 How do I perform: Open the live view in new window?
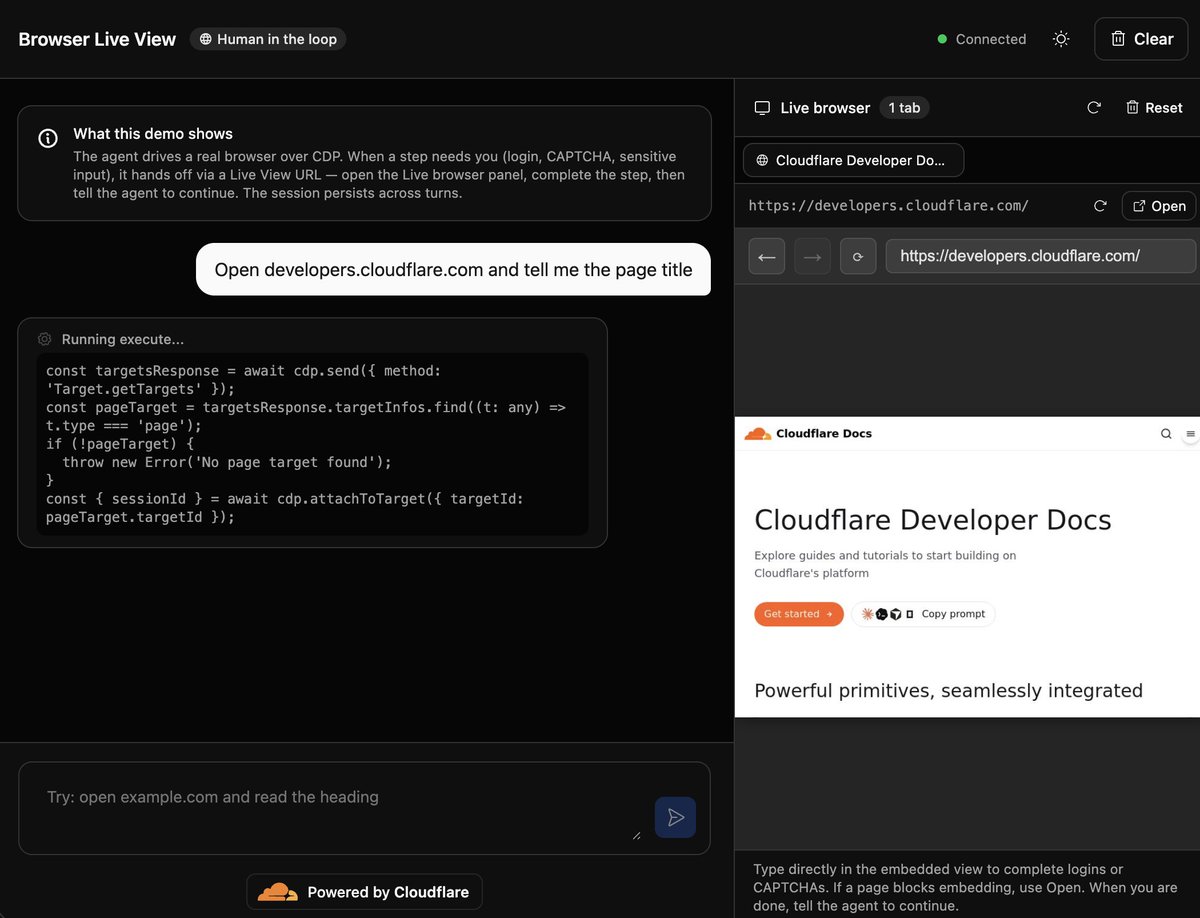point(1158,205)
